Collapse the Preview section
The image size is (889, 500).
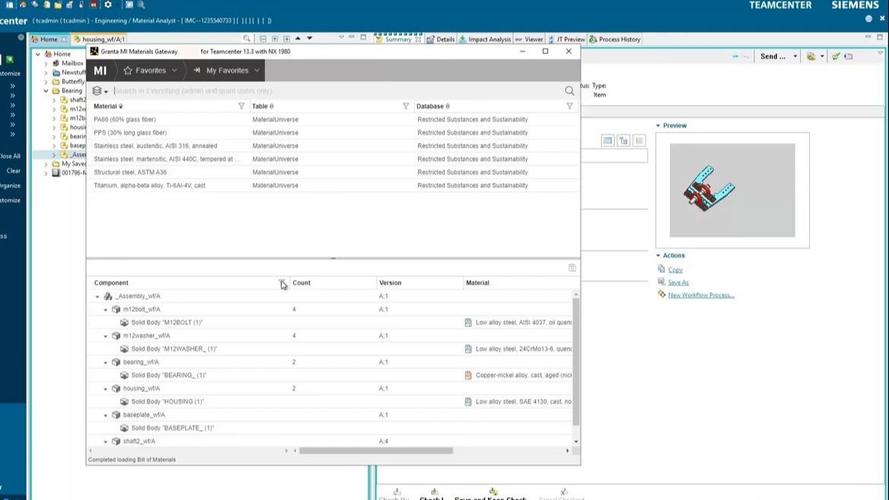click(x=658, y=125)
